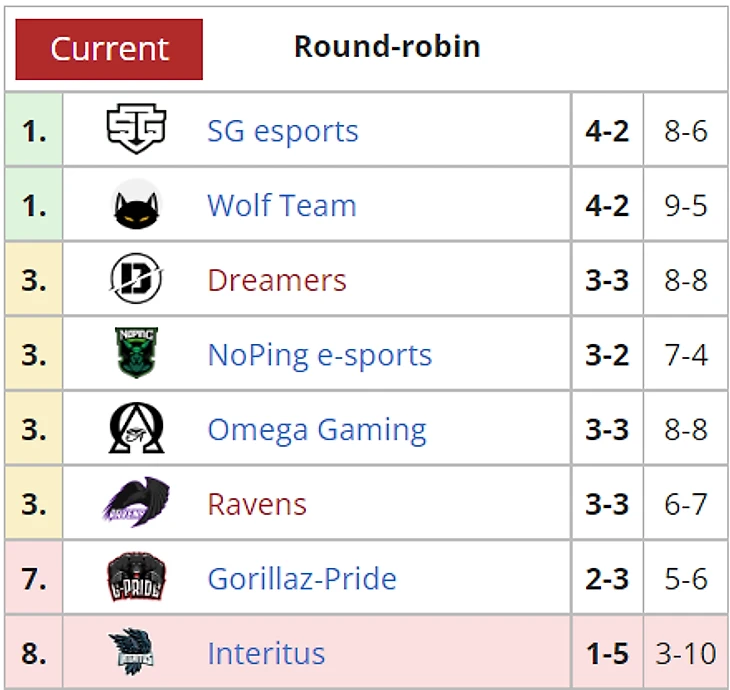Screen dimensions: 730x690
Task: Click the Interitus team logo
Action: pyautogui.click(x=134, y=653)
